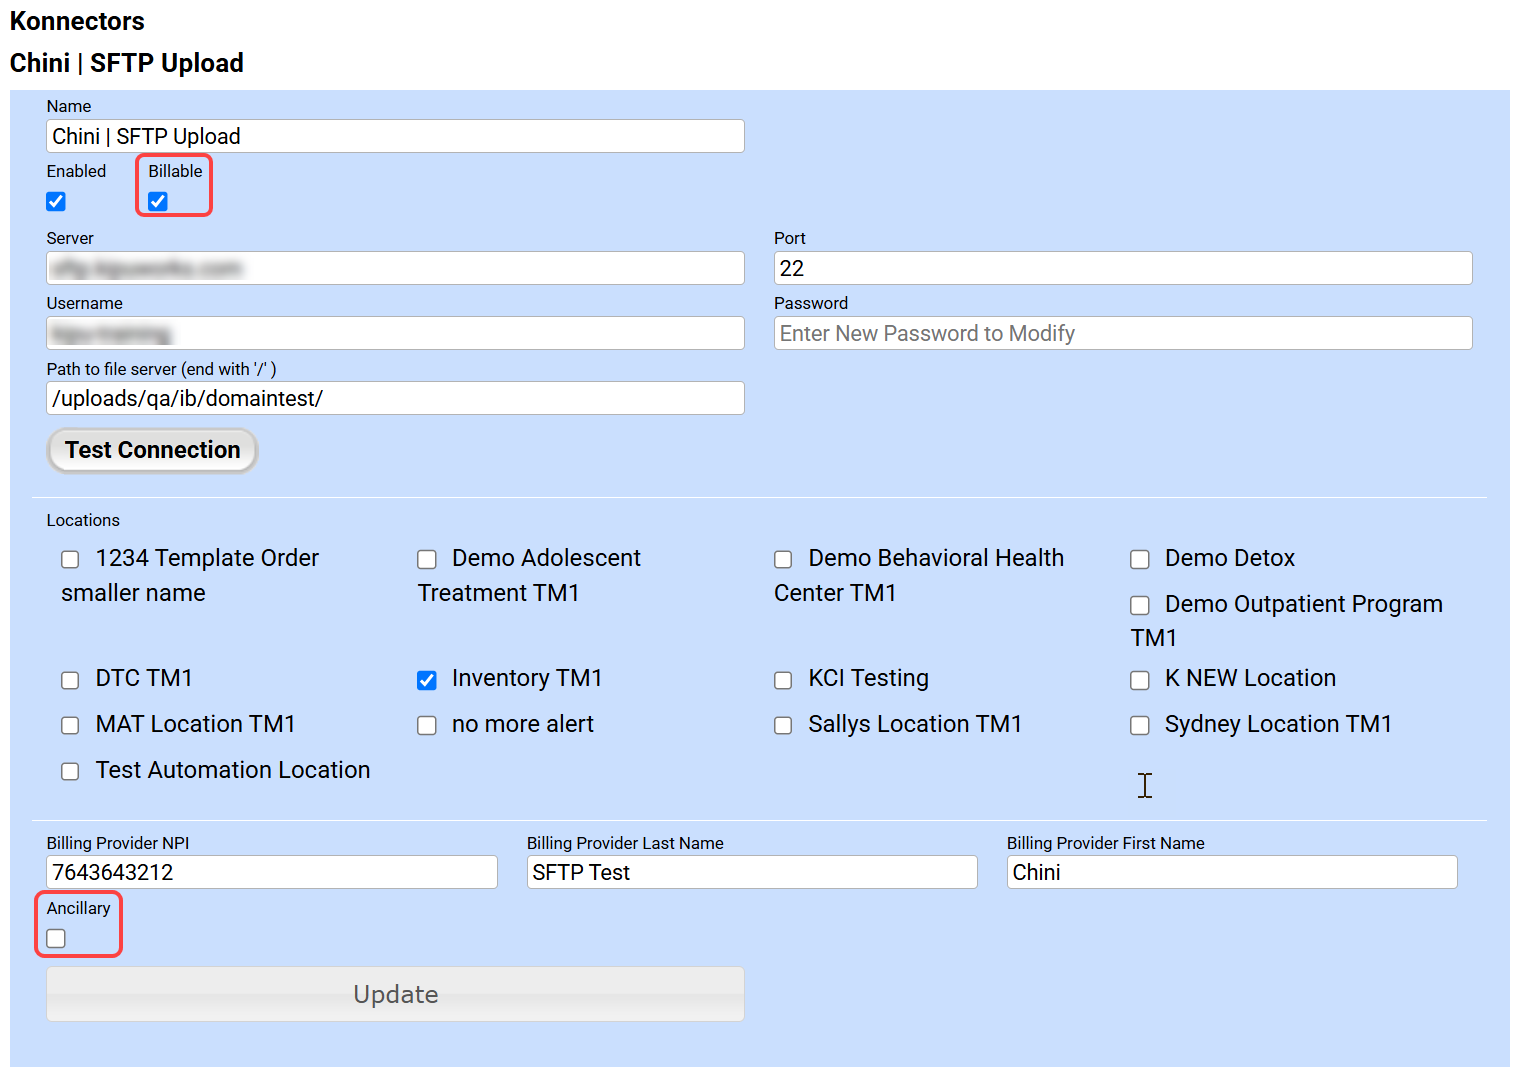Viewport: 1517px width, 1076px height.
Task: Edit the Billing Provider NPI field
Action: [271, 872]
